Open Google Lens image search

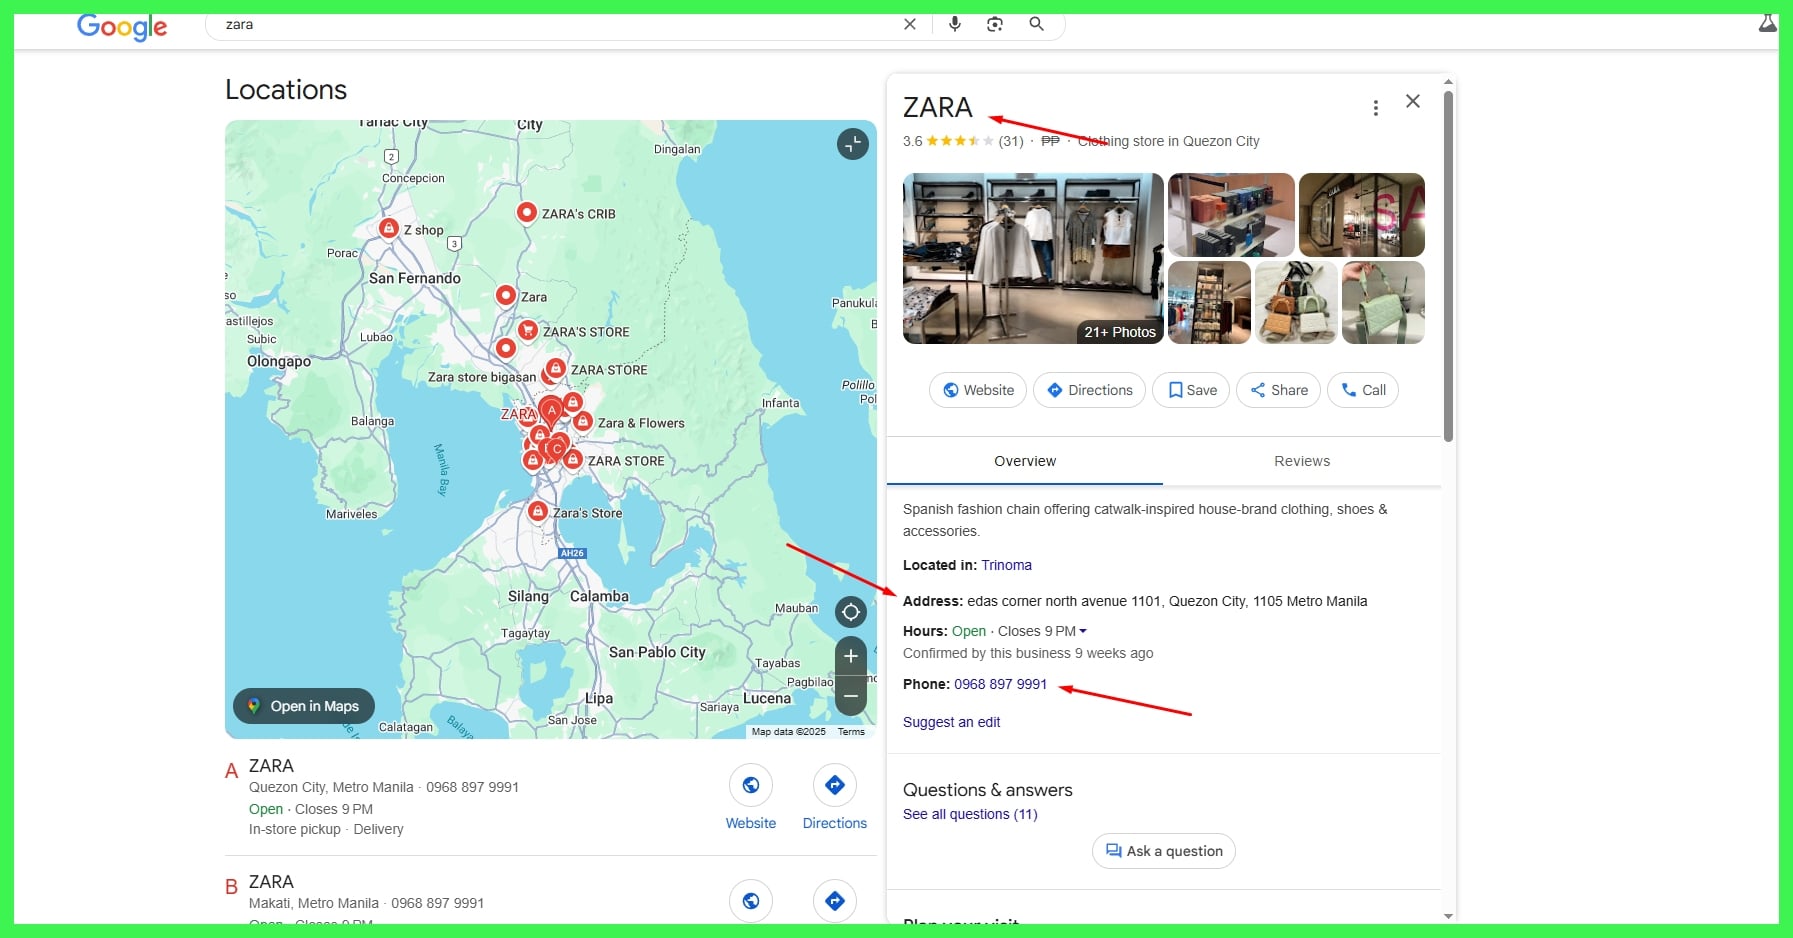(x=995, y=24)
